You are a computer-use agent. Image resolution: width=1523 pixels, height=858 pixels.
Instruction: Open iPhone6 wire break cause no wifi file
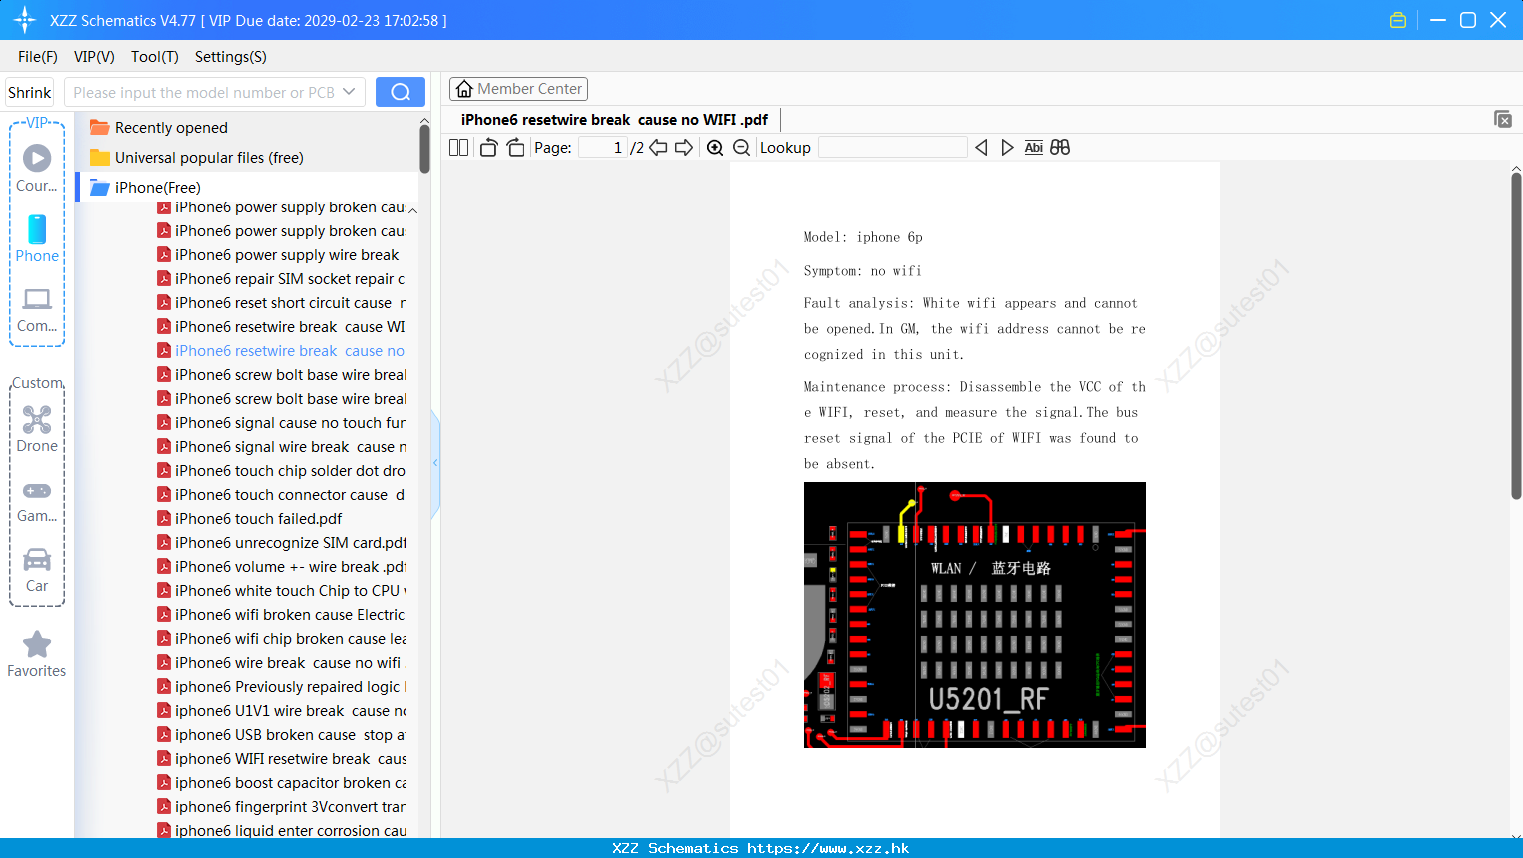point(279,663)
